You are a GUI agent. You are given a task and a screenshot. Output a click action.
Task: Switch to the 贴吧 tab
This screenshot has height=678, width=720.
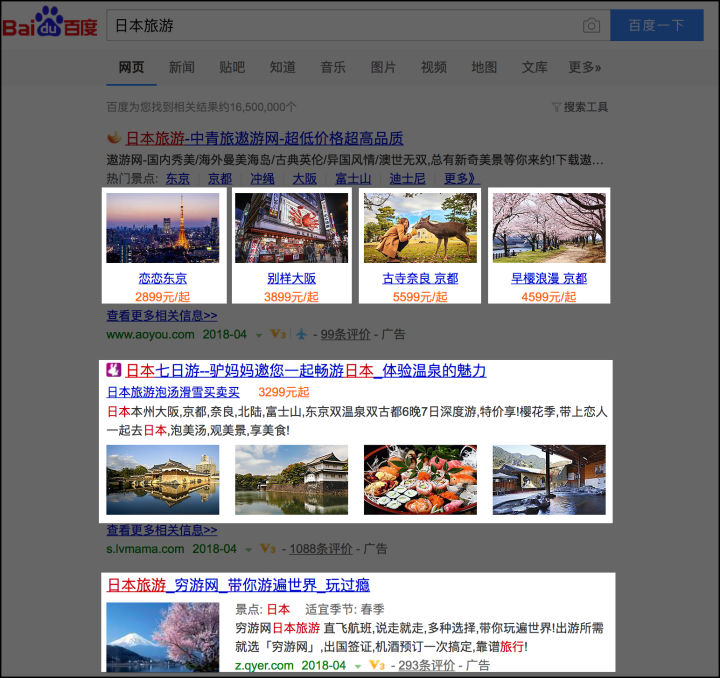point(232,67)
